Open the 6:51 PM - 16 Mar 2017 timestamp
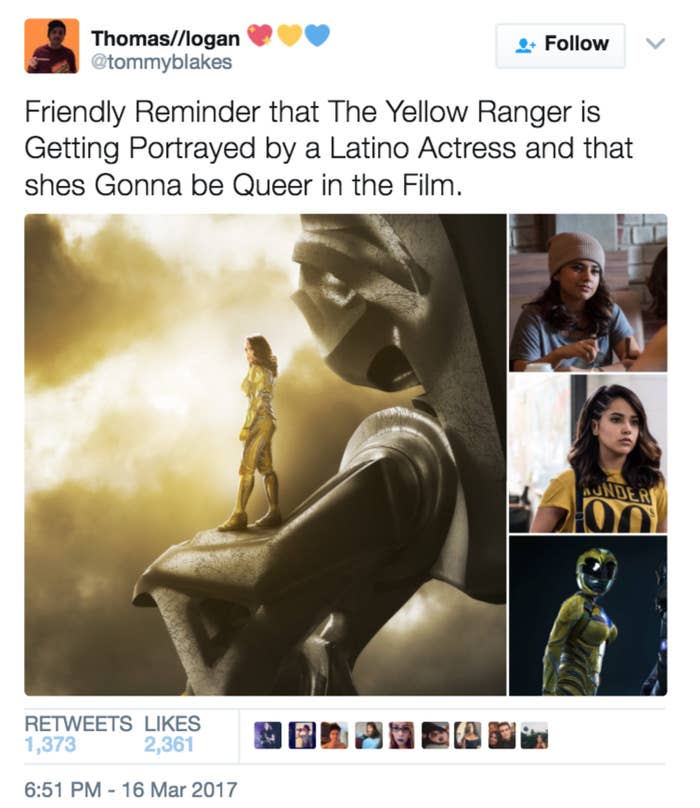700x808 pixels. (x=130, y=789)
